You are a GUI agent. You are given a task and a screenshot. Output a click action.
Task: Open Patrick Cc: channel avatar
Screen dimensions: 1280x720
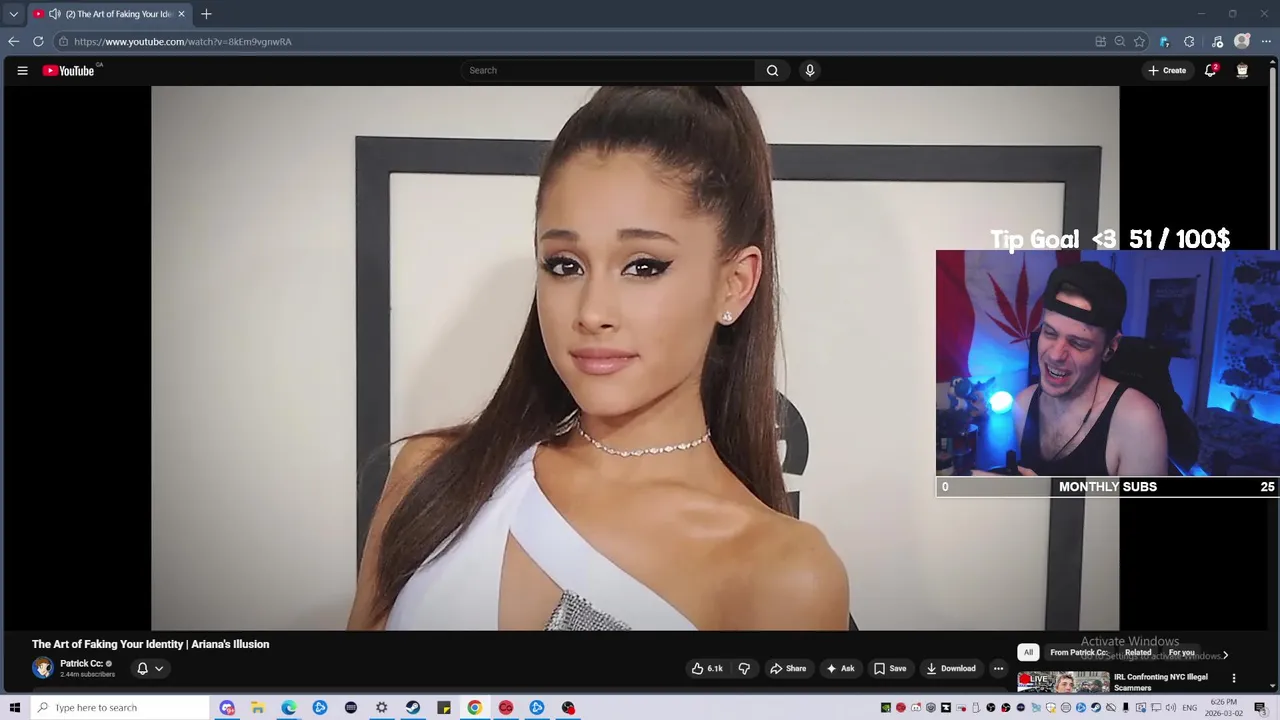[43, 668]
